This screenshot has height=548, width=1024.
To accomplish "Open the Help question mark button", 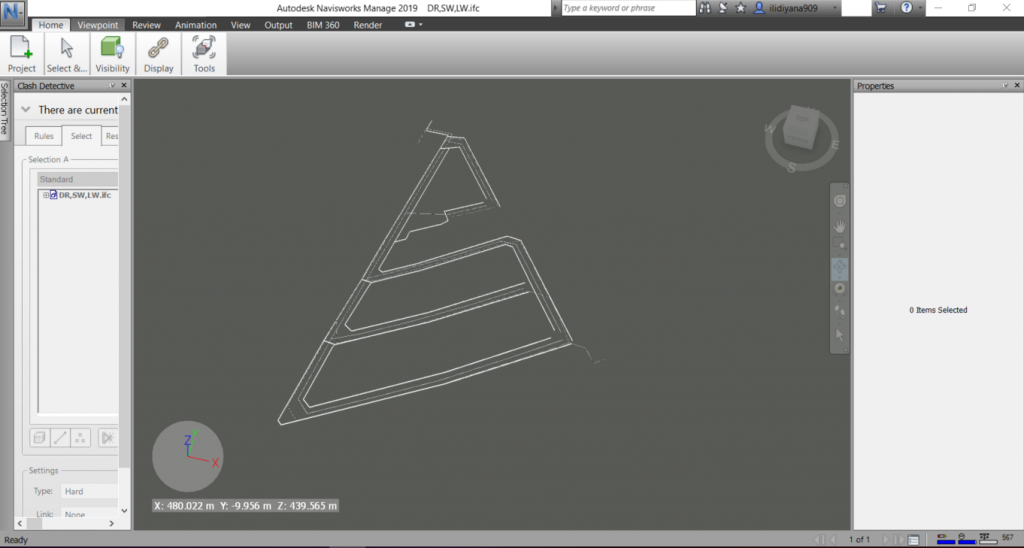I will click(906, 8).
